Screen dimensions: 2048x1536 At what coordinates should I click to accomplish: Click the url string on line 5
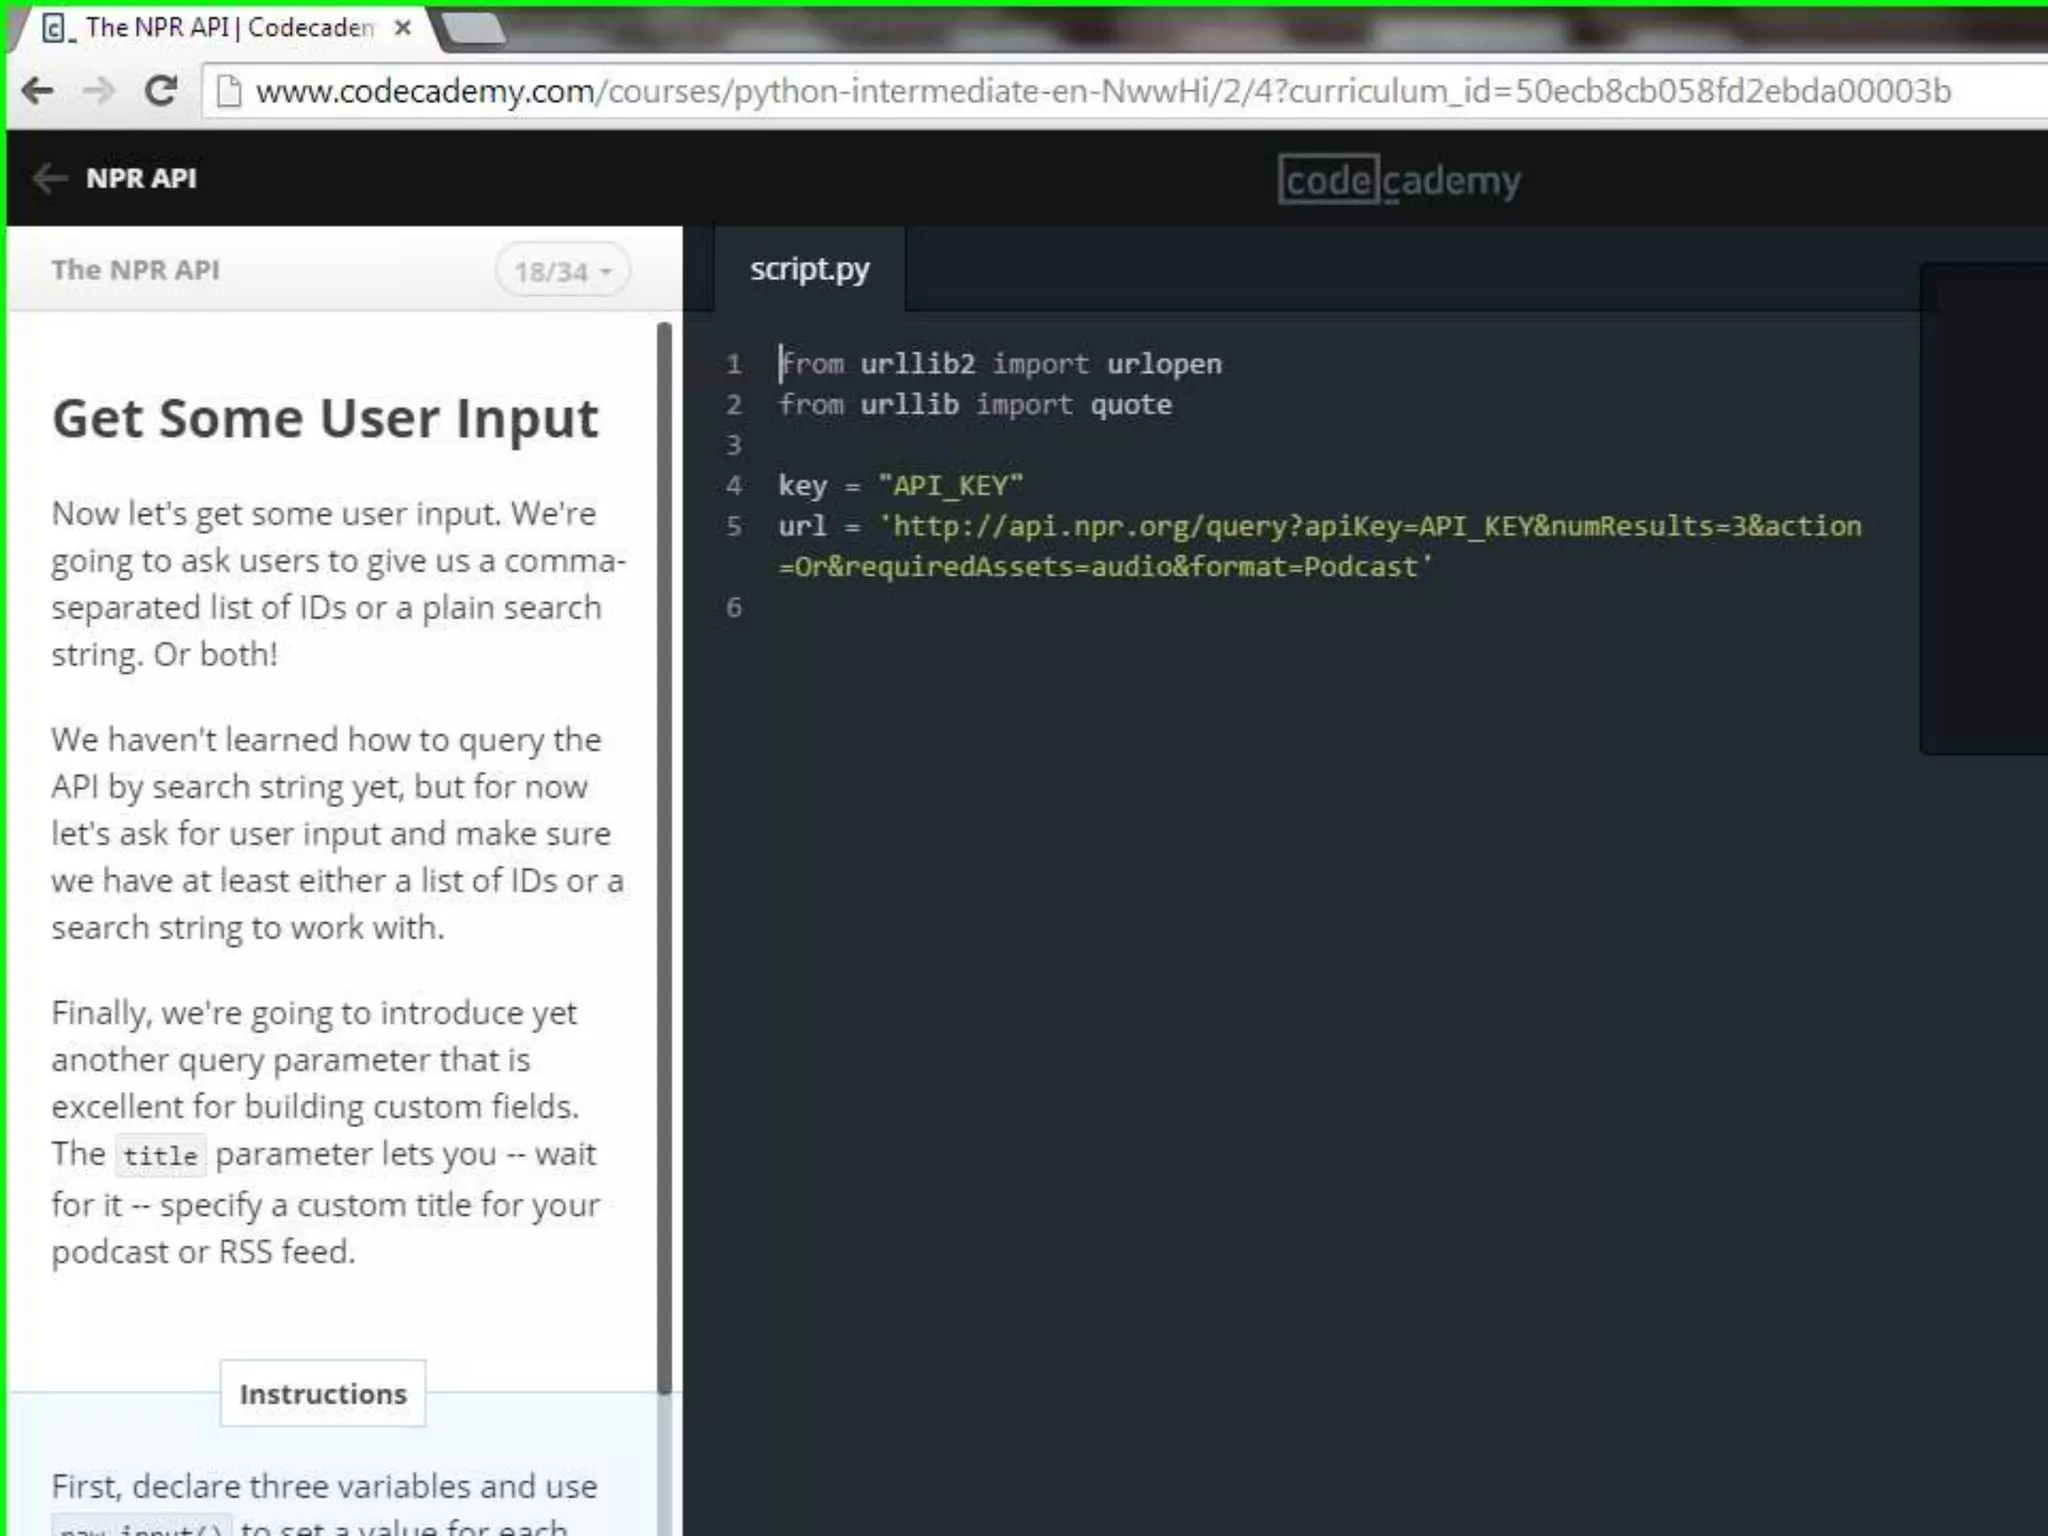[1321, 546]
